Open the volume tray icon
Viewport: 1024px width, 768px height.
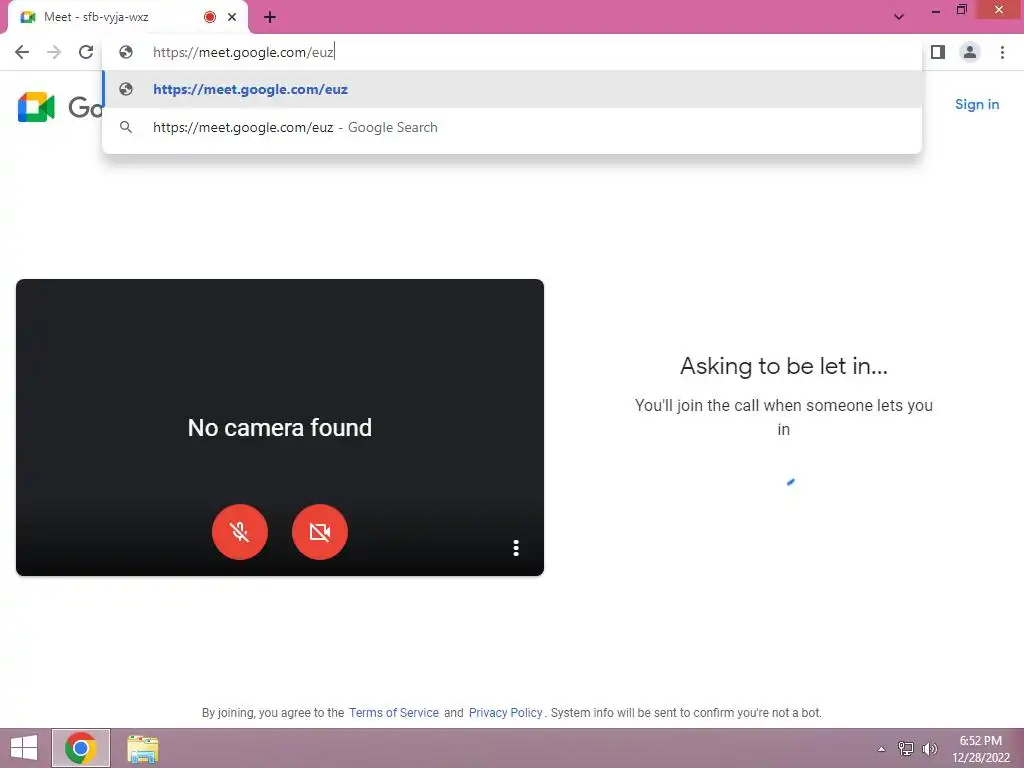[929, 748]
